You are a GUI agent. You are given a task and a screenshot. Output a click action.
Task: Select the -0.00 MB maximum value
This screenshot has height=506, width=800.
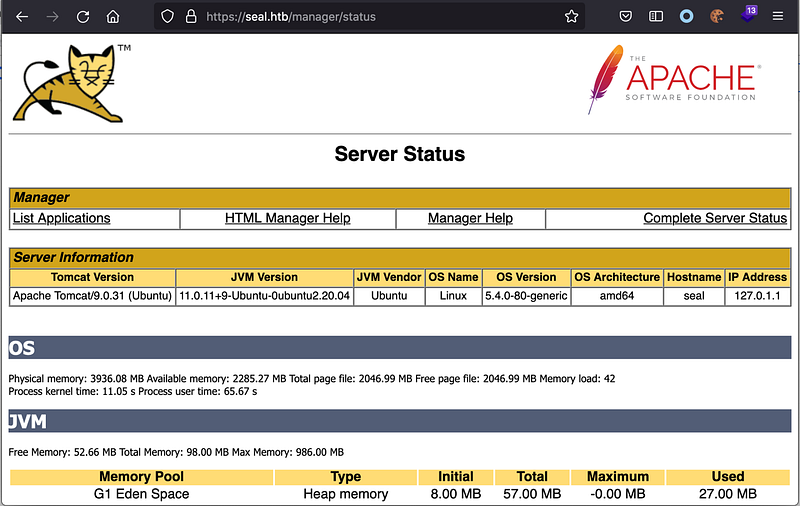(x=618, y=494)
